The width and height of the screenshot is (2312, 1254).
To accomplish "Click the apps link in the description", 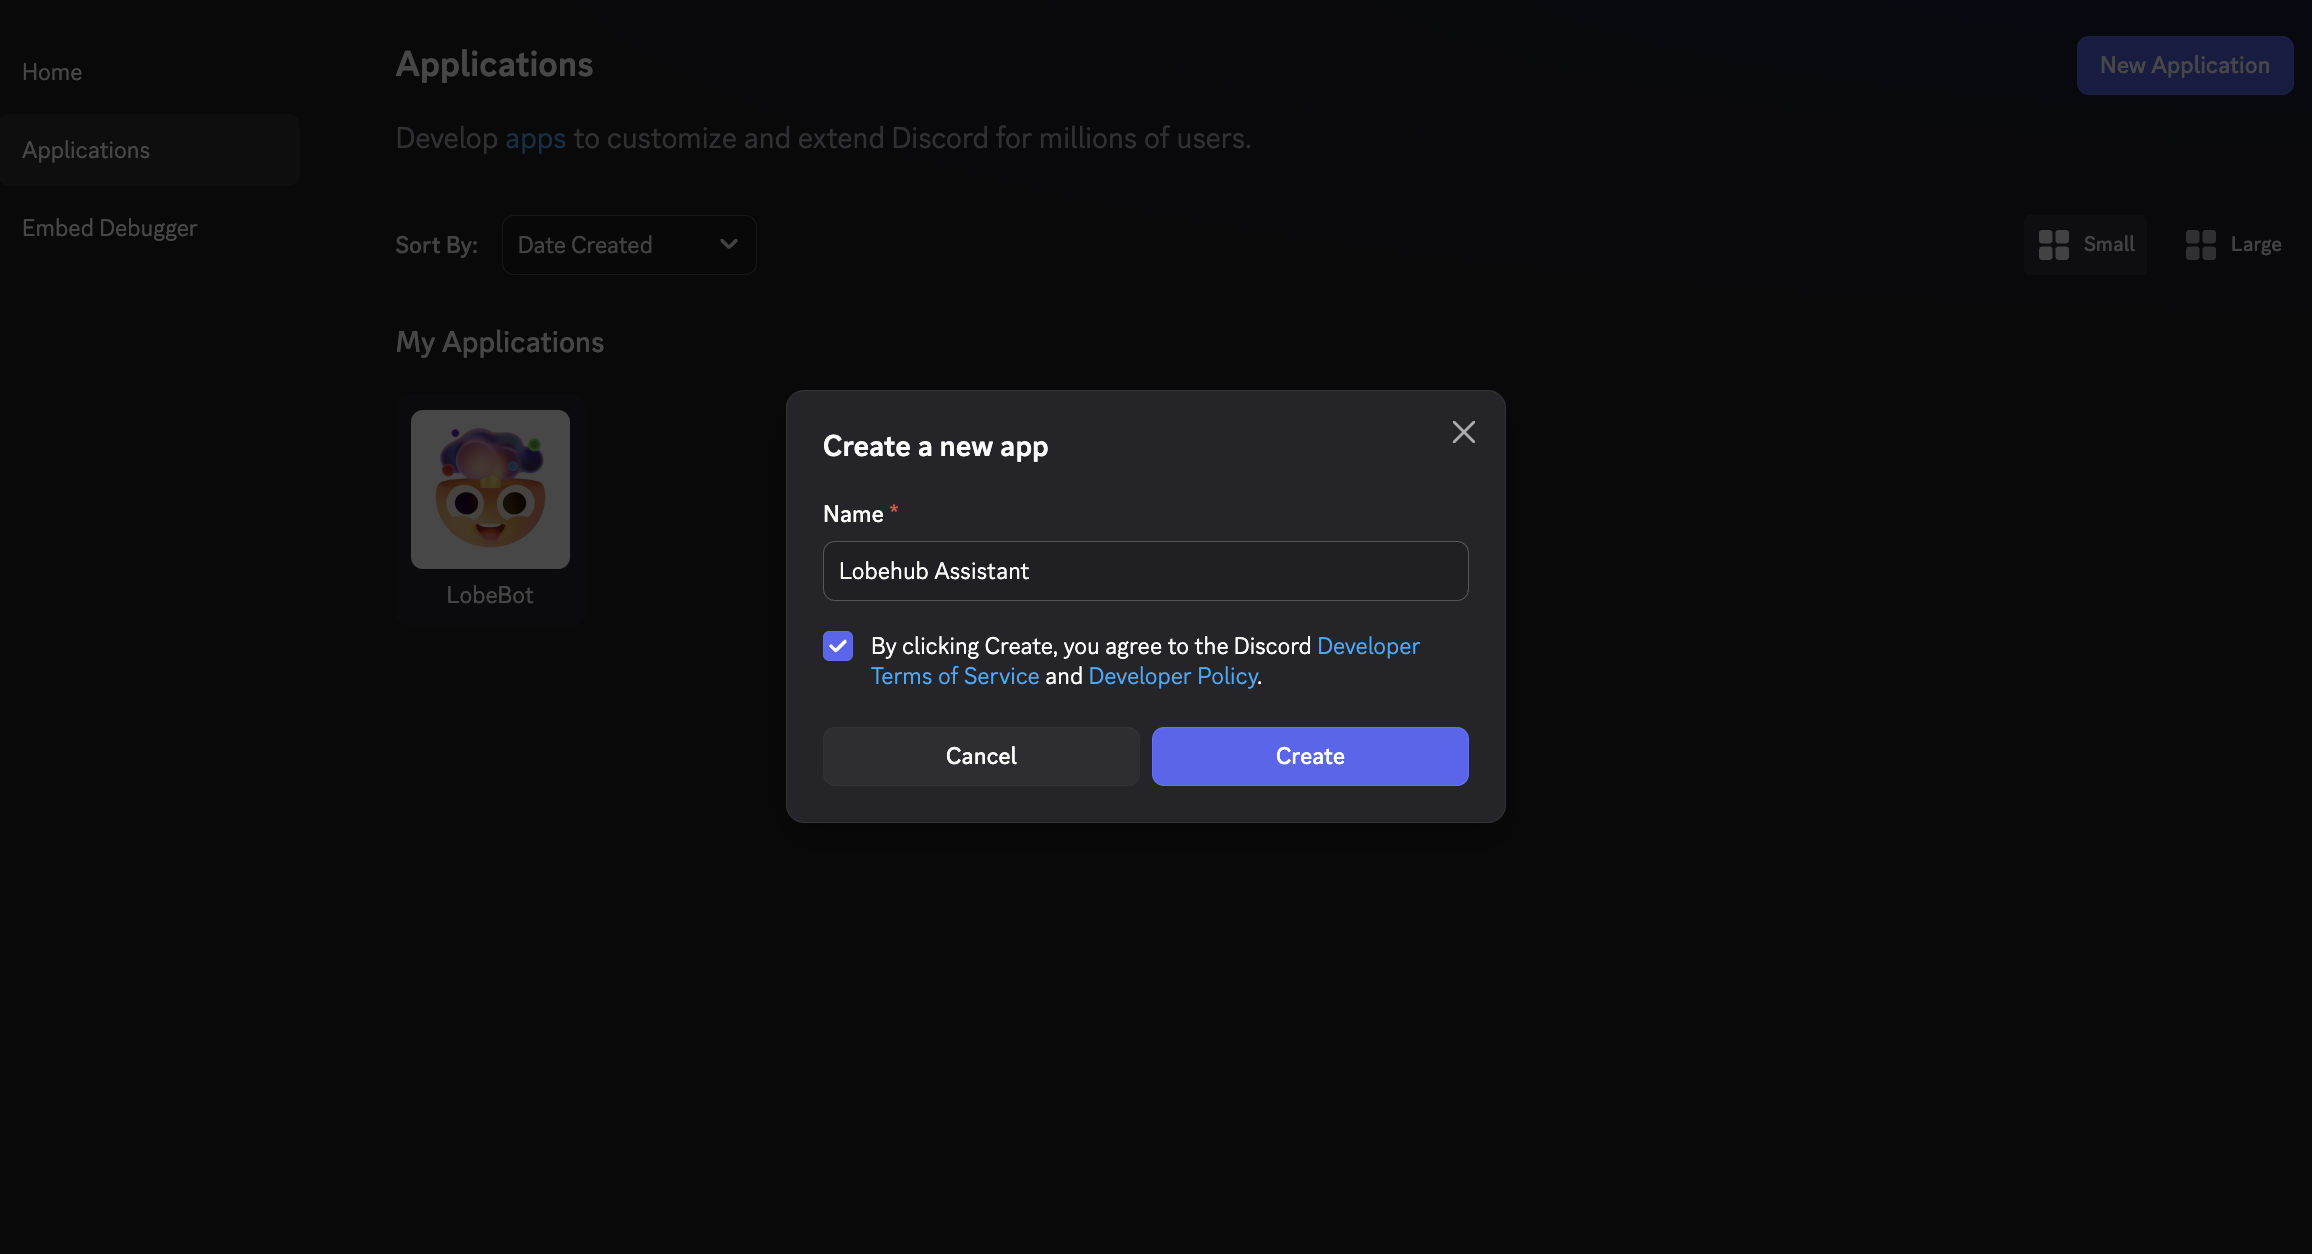I will pos(535,138).
